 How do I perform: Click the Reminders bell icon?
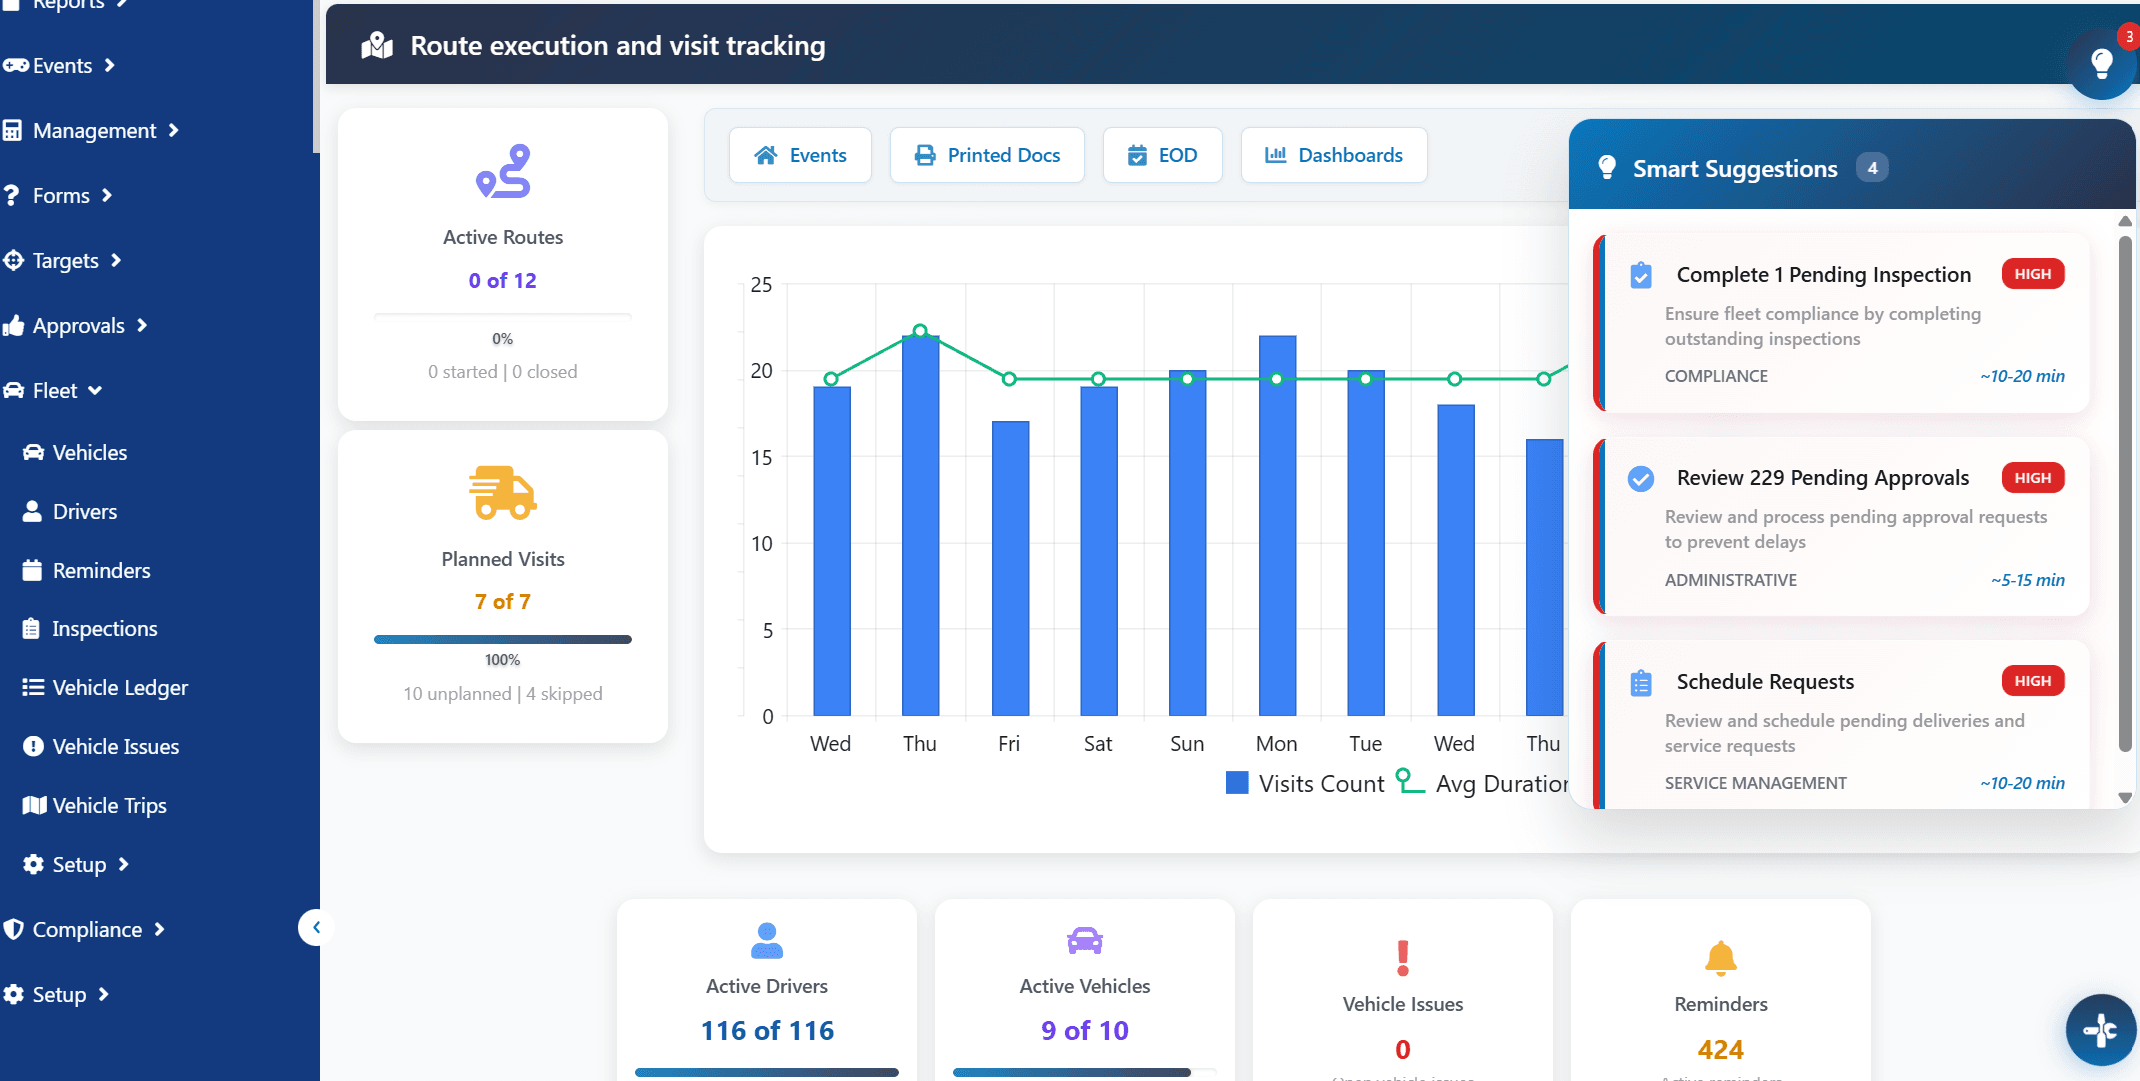point(1719,957)
